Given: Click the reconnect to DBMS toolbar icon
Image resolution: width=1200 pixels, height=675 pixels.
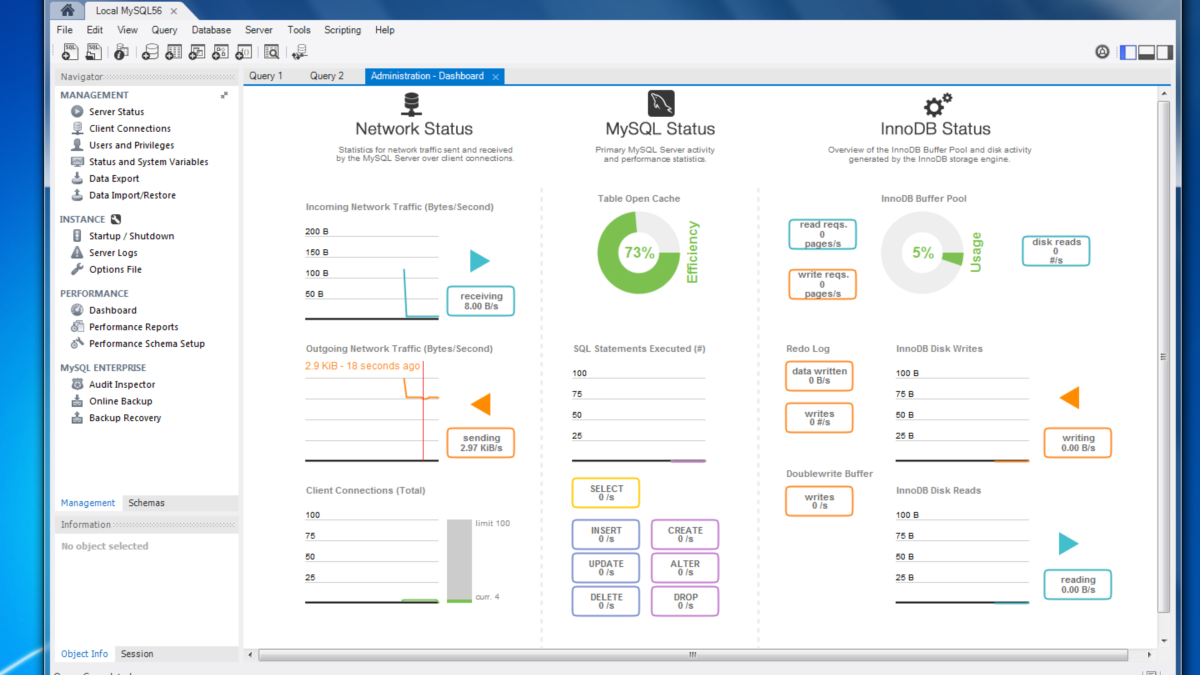Looking at the screenshot, I should 299,52.
